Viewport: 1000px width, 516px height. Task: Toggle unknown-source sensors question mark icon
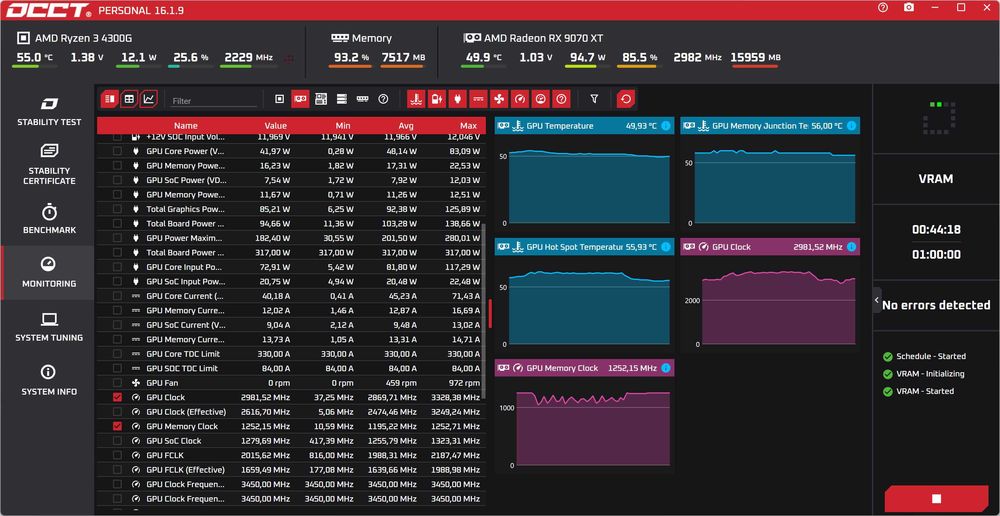(383, 99)
